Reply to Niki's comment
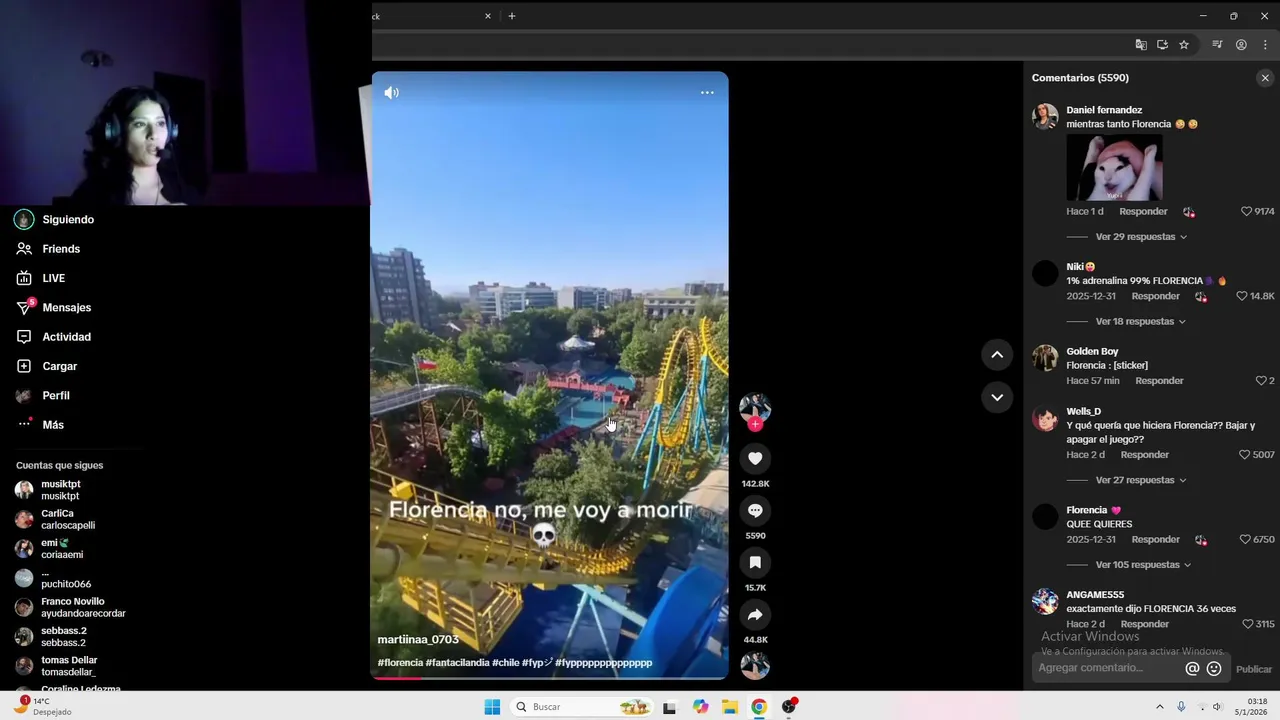This screenshot has width=1280, height=720. (1155, 296)
